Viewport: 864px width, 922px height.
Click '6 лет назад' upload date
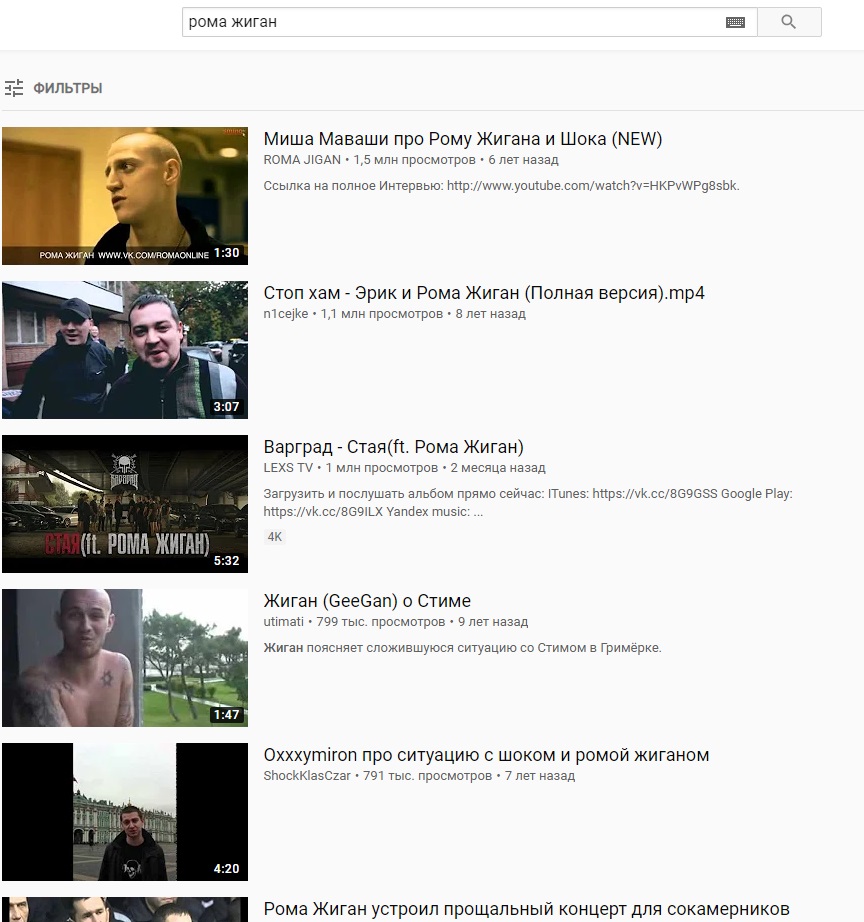[523, 160]
